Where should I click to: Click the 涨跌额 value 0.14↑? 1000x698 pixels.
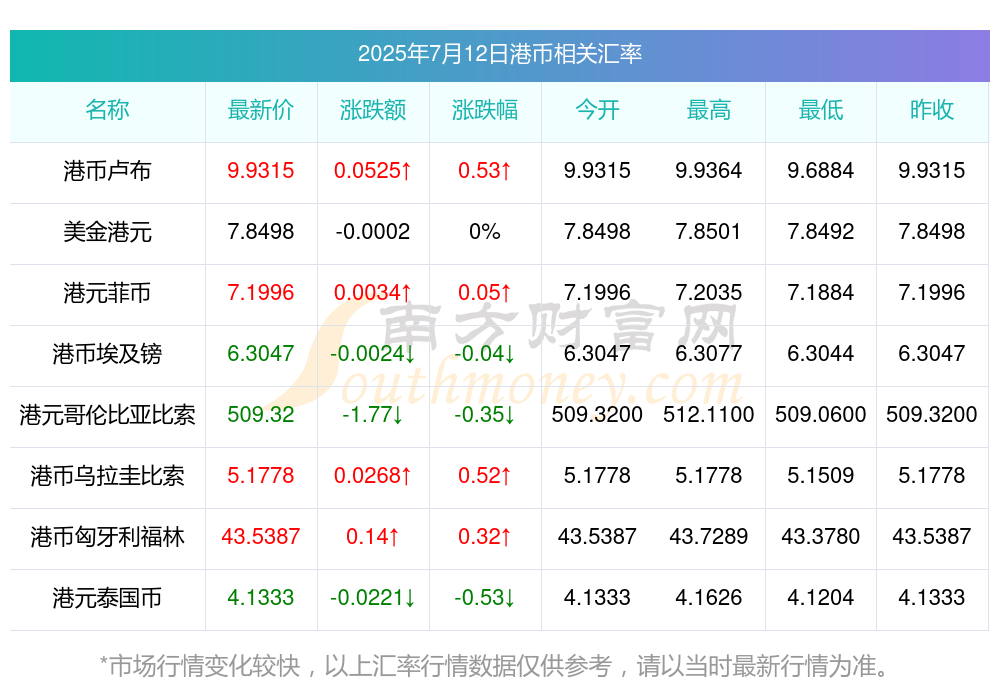[373, 536]
